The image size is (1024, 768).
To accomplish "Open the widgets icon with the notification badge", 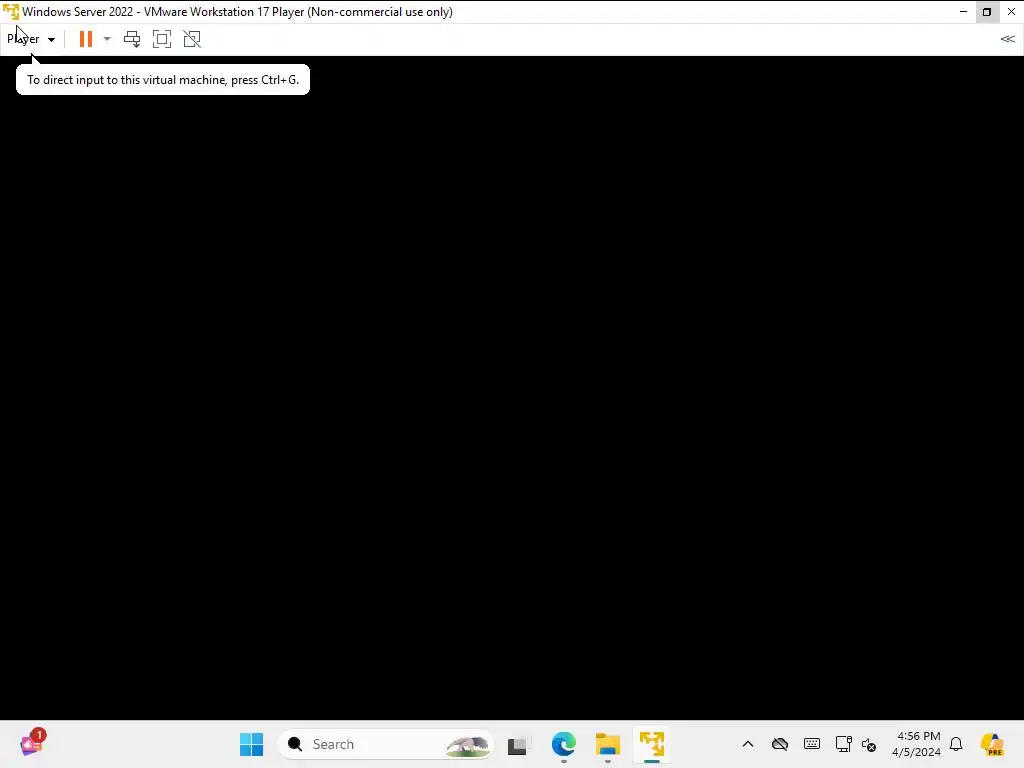I will (31, 744).
